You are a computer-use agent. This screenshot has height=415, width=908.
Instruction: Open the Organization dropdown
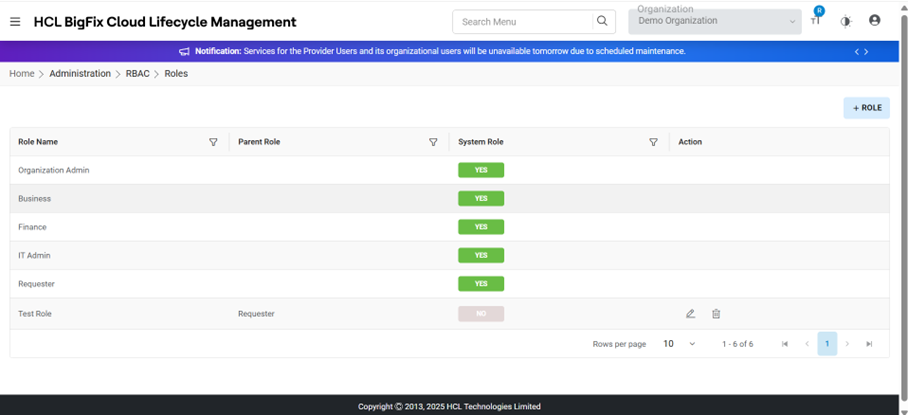coord(715,21)
